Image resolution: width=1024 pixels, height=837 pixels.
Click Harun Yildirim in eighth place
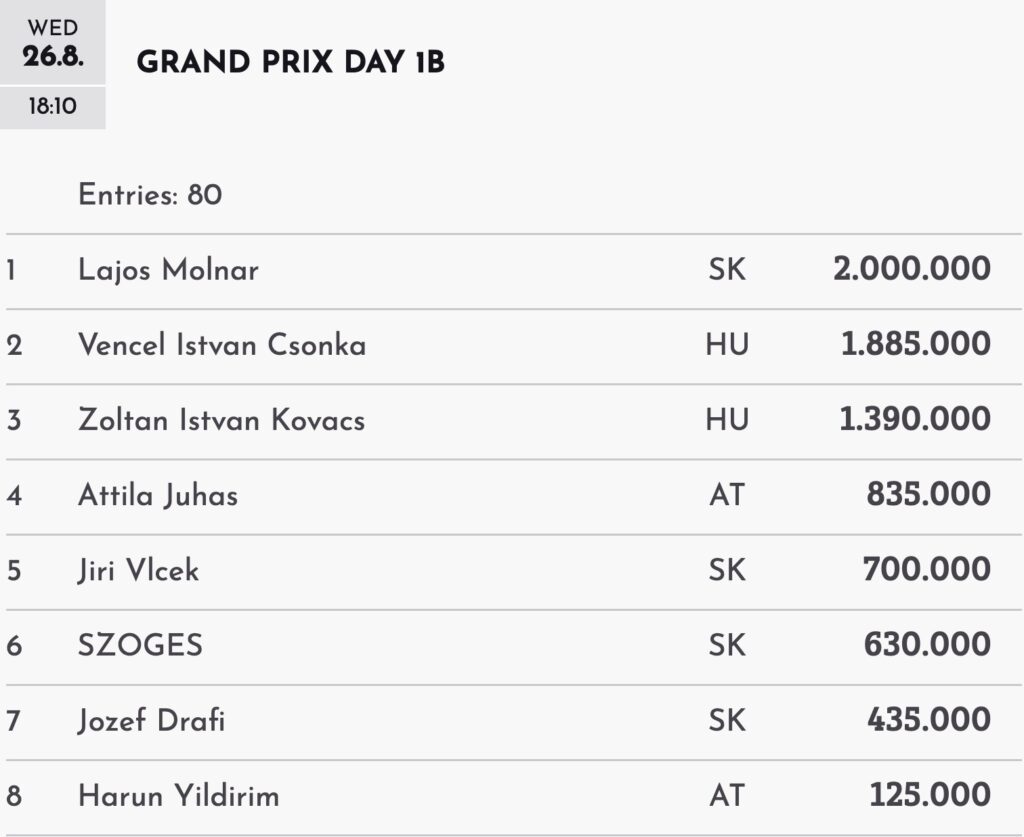tap(179, 796)
